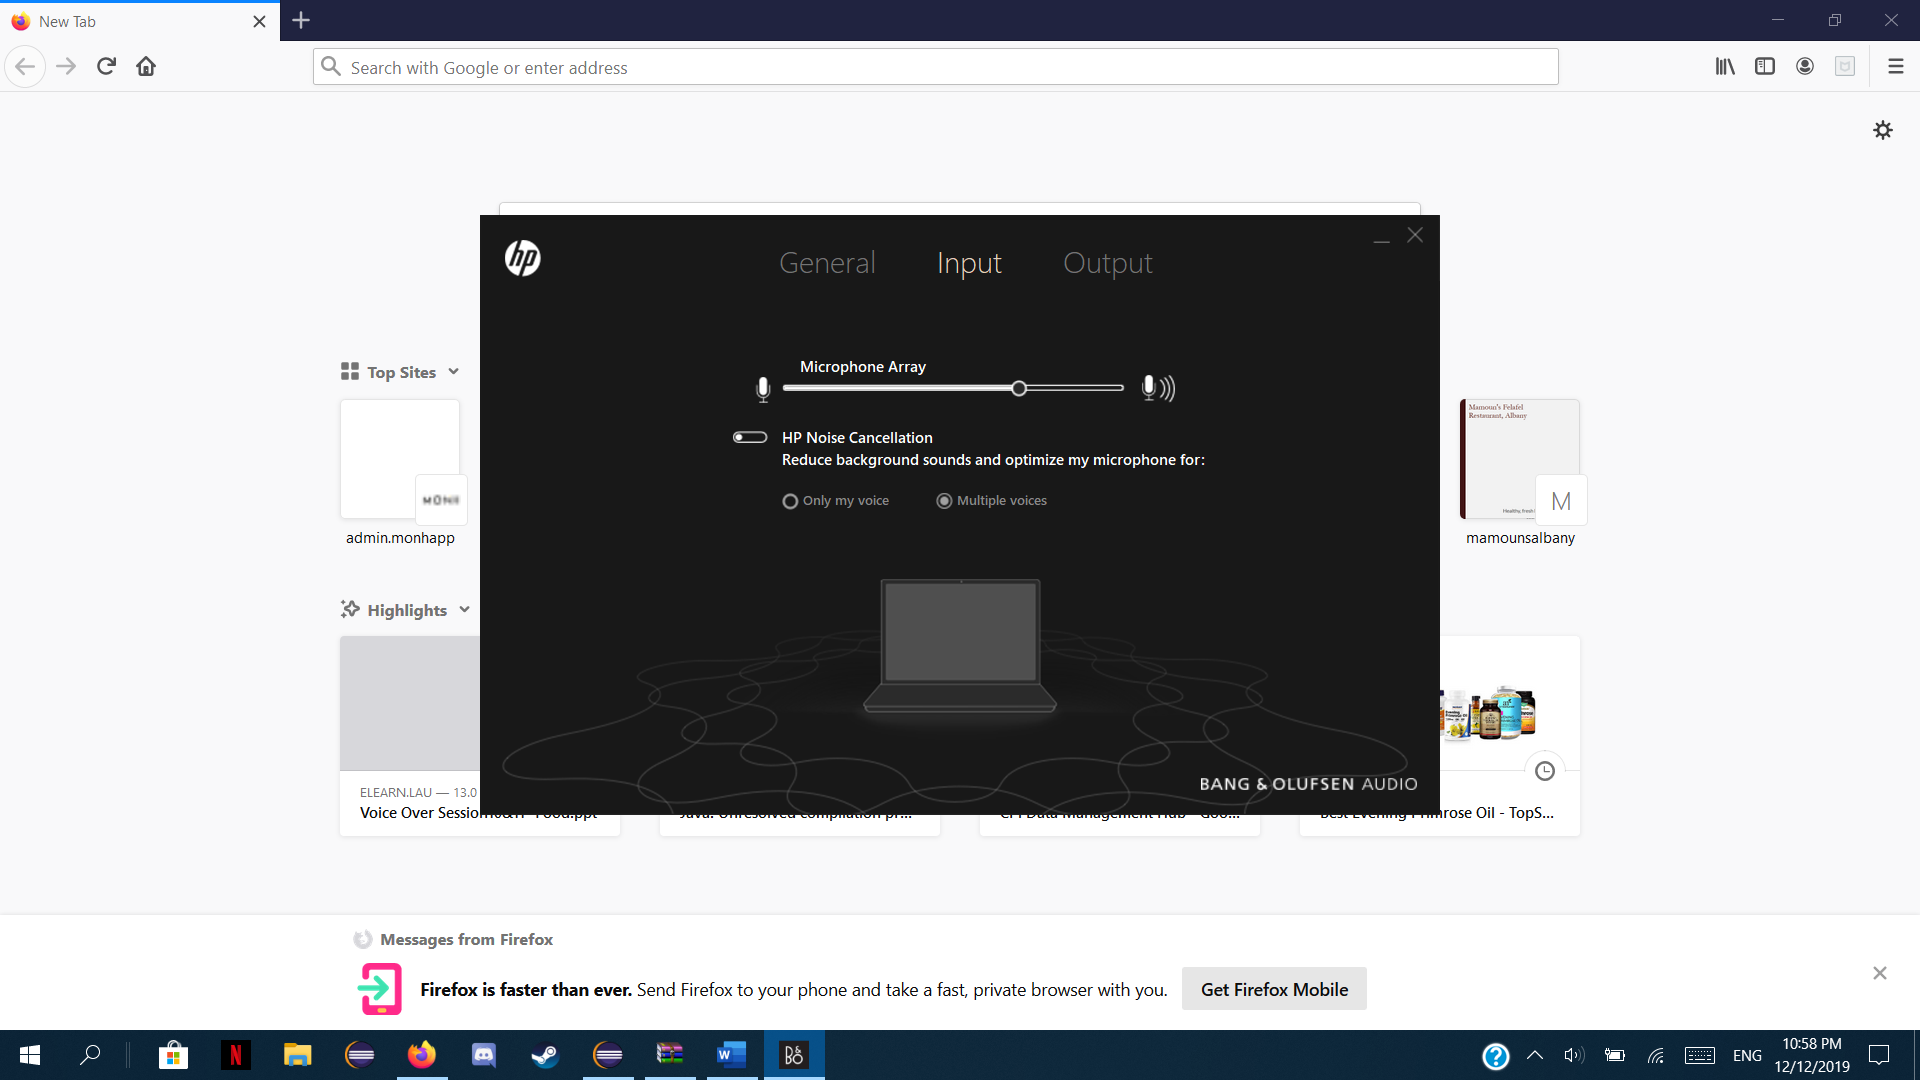Click the quiet microphone icon
This screenshot has width=1920, height=1080.
click(x=763, y=389)
